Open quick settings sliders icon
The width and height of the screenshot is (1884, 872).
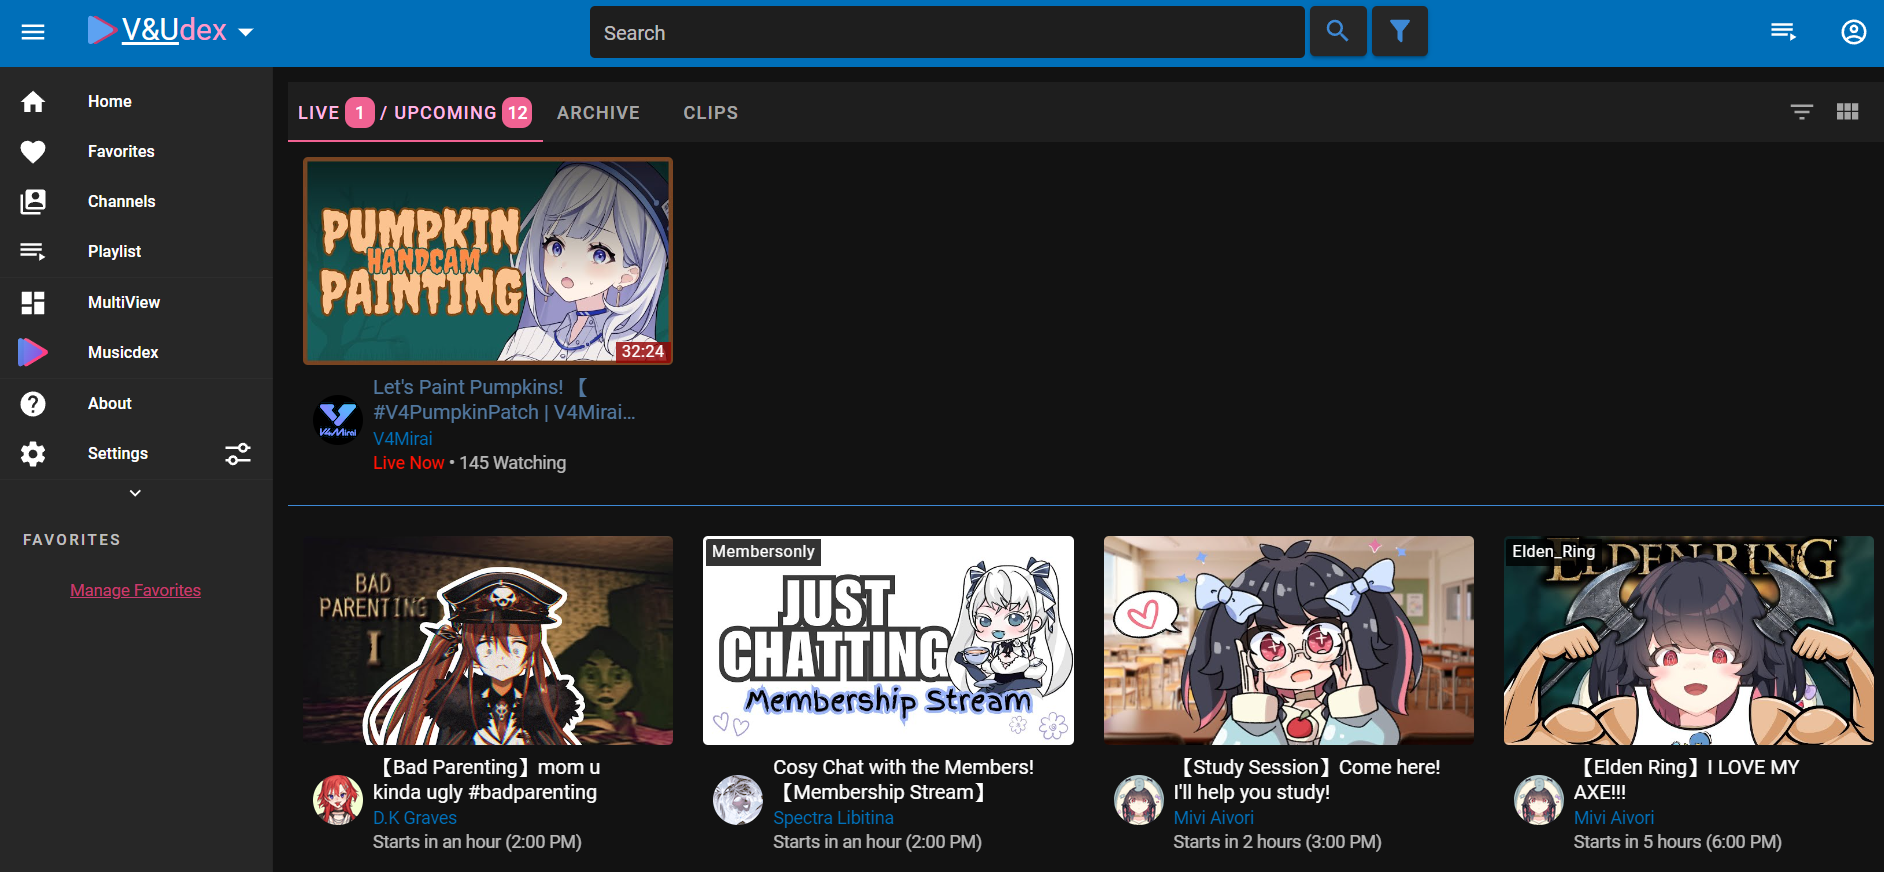click(238, 454)
